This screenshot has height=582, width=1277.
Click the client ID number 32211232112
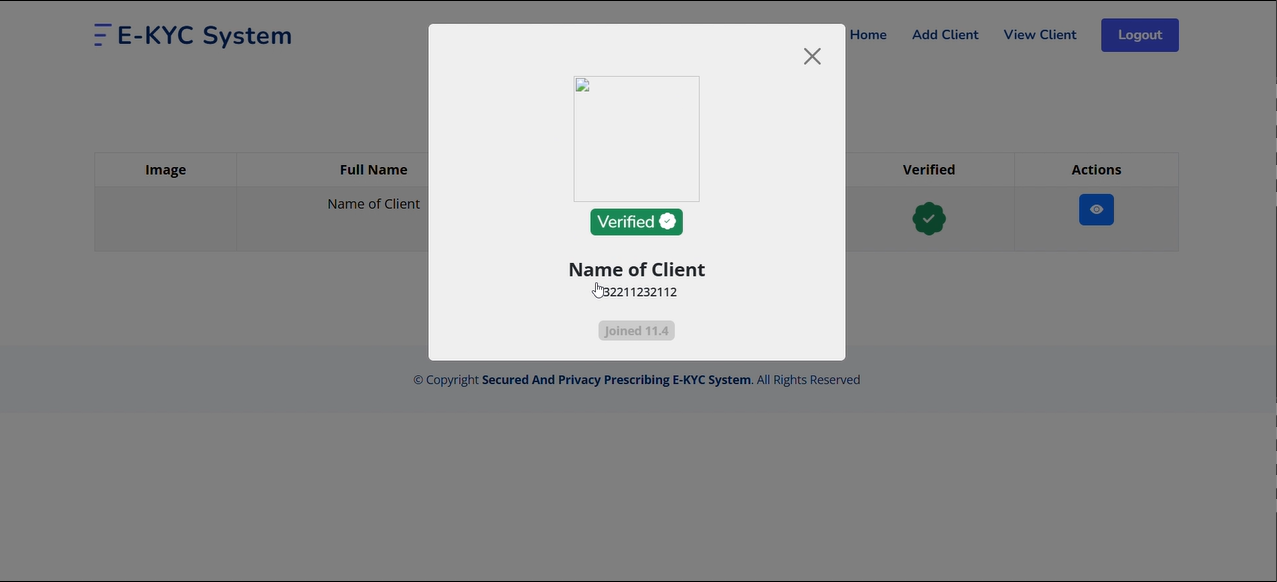coord(639,292)
